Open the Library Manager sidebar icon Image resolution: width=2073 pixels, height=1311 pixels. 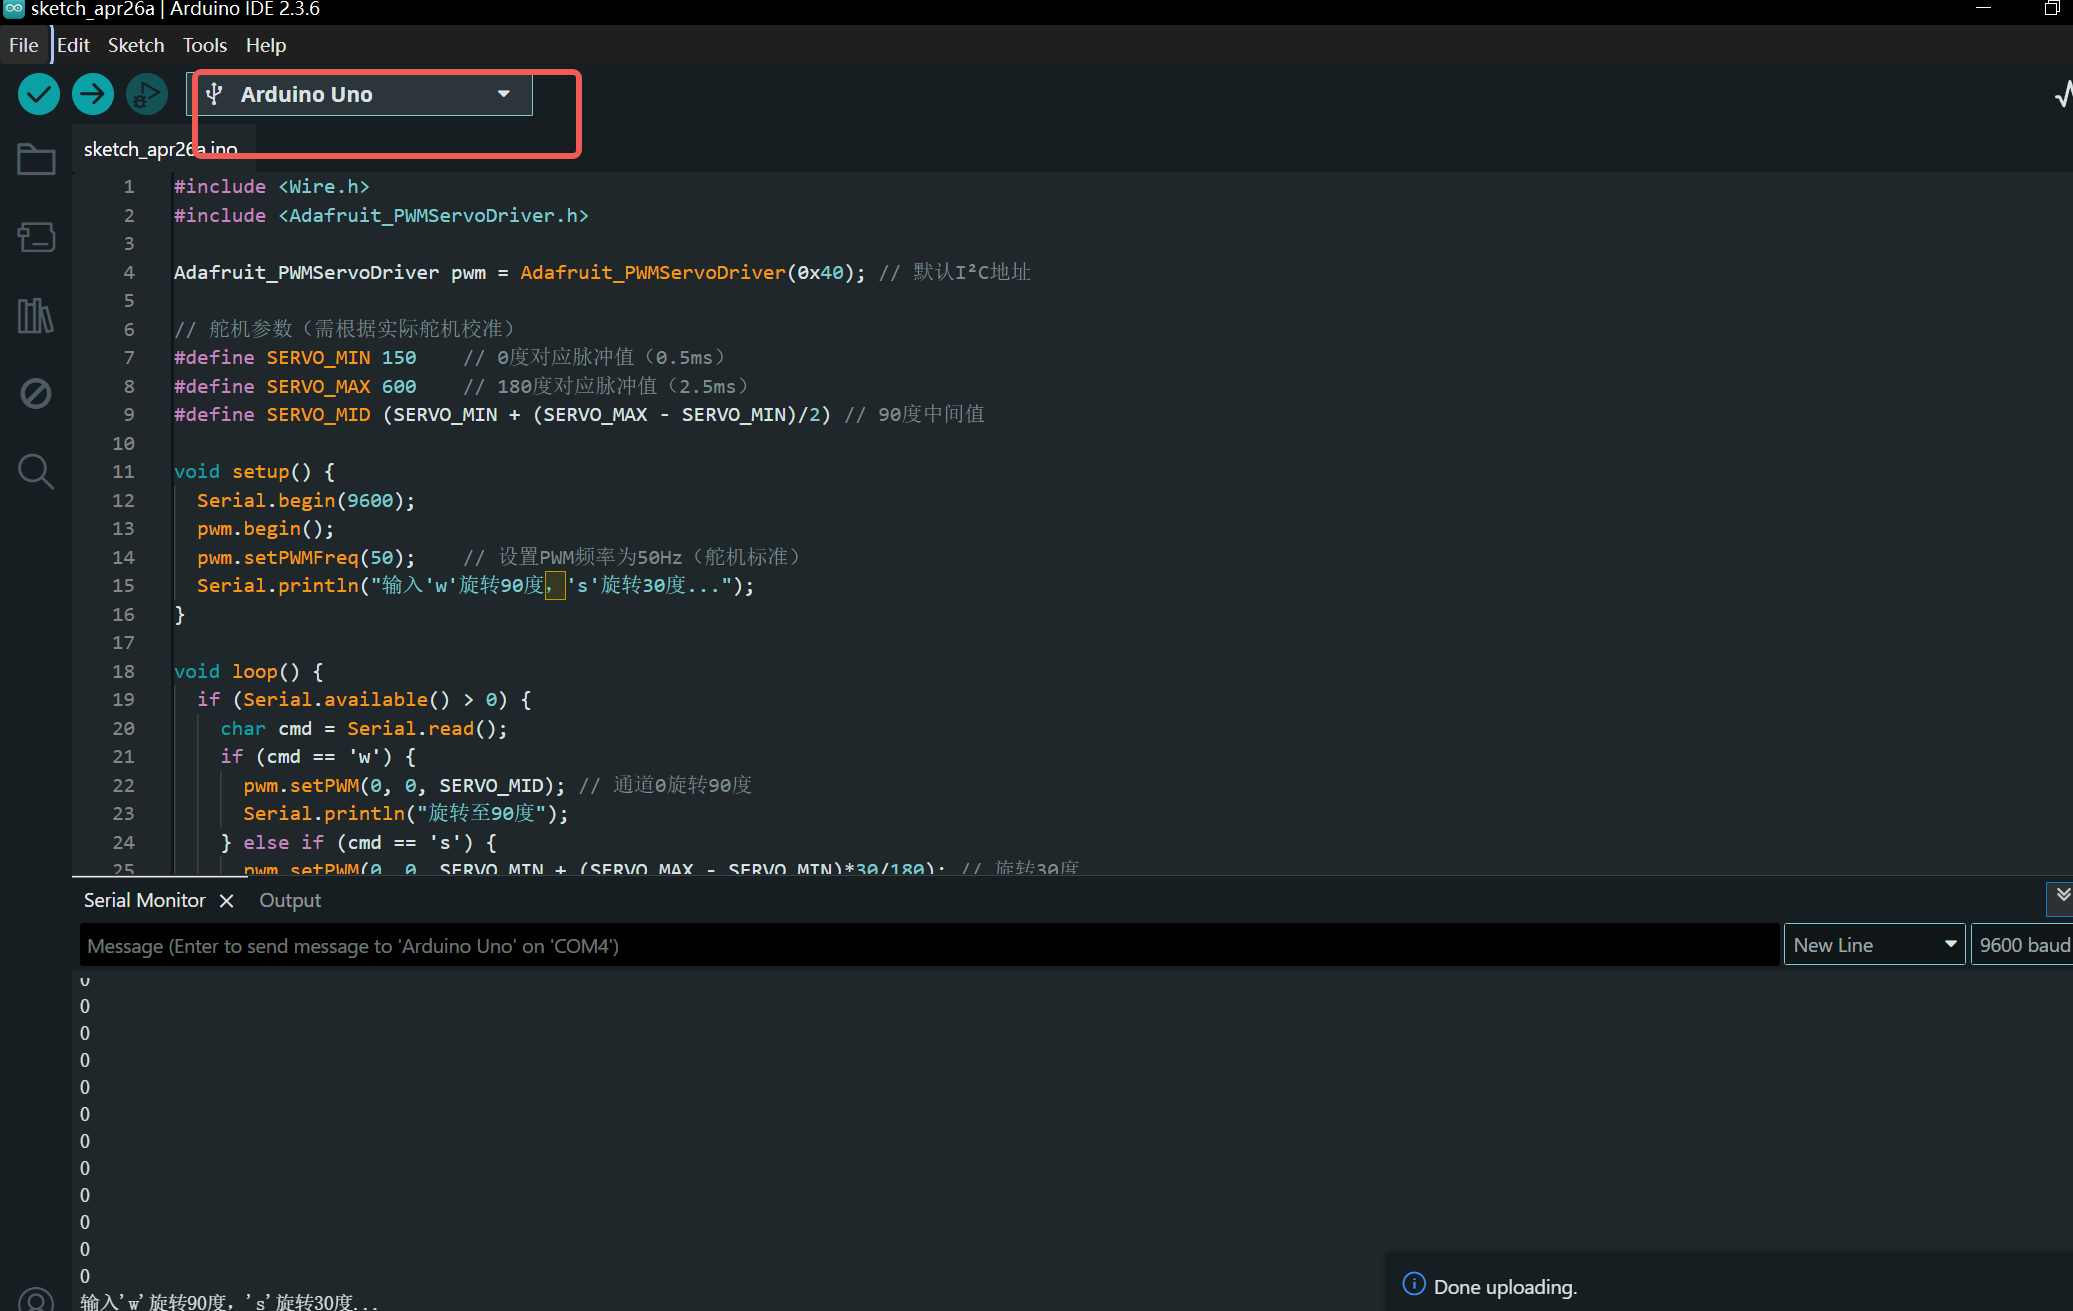coord(36,316)
